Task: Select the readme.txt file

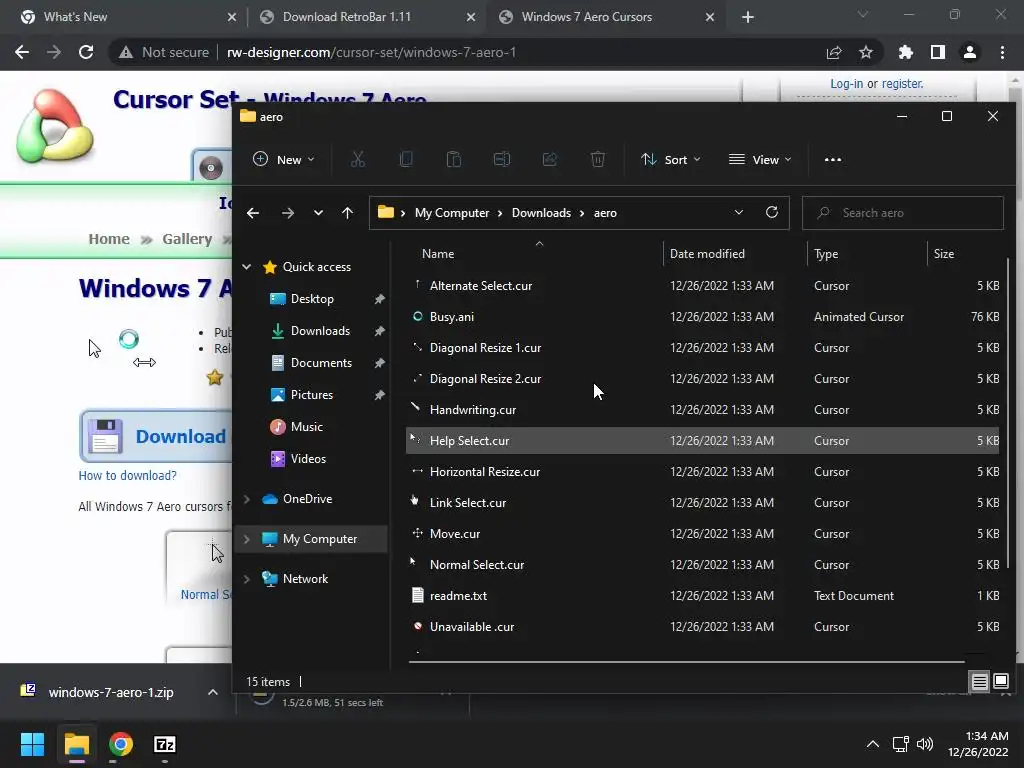Action: click(703, 596)
